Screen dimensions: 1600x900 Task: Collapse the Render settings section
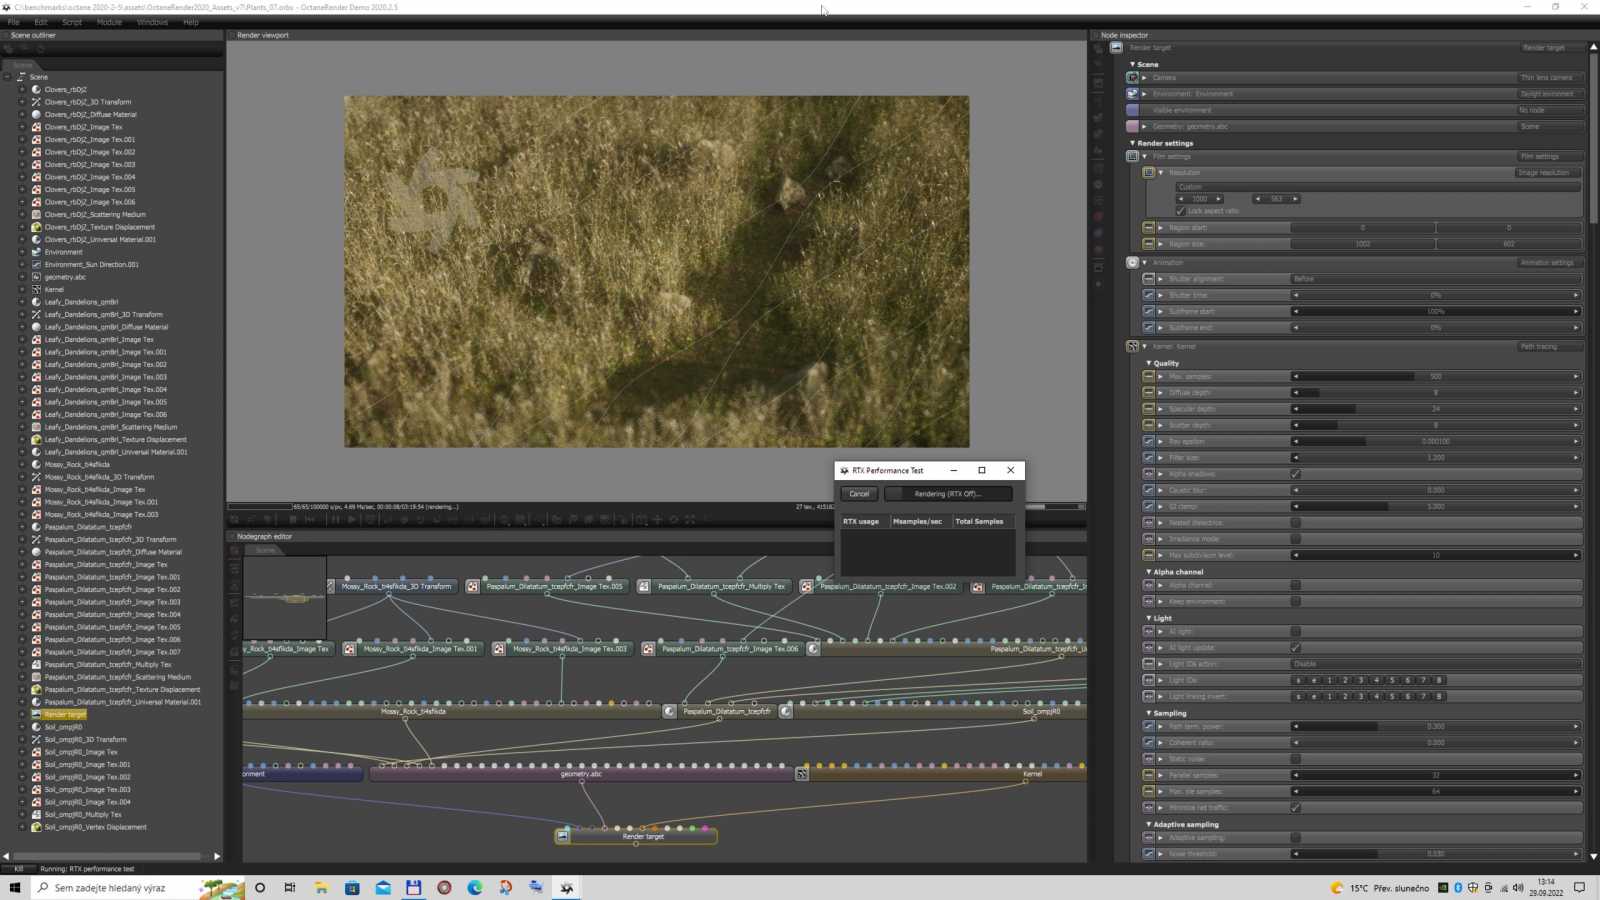[x=1132, y=143]
